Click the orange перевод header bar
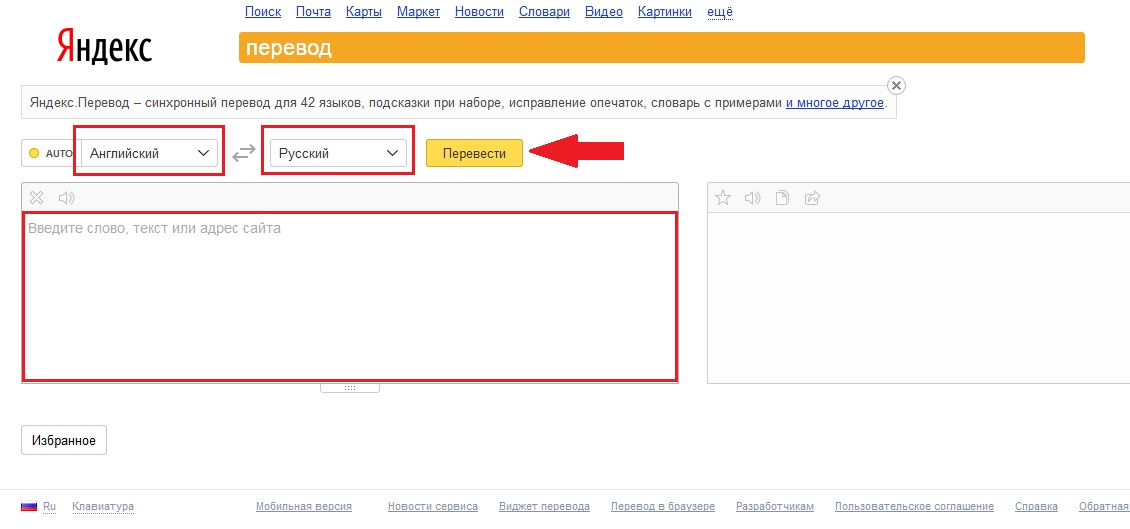Screen dimensions: 1130x529 [x=662, y=48]
